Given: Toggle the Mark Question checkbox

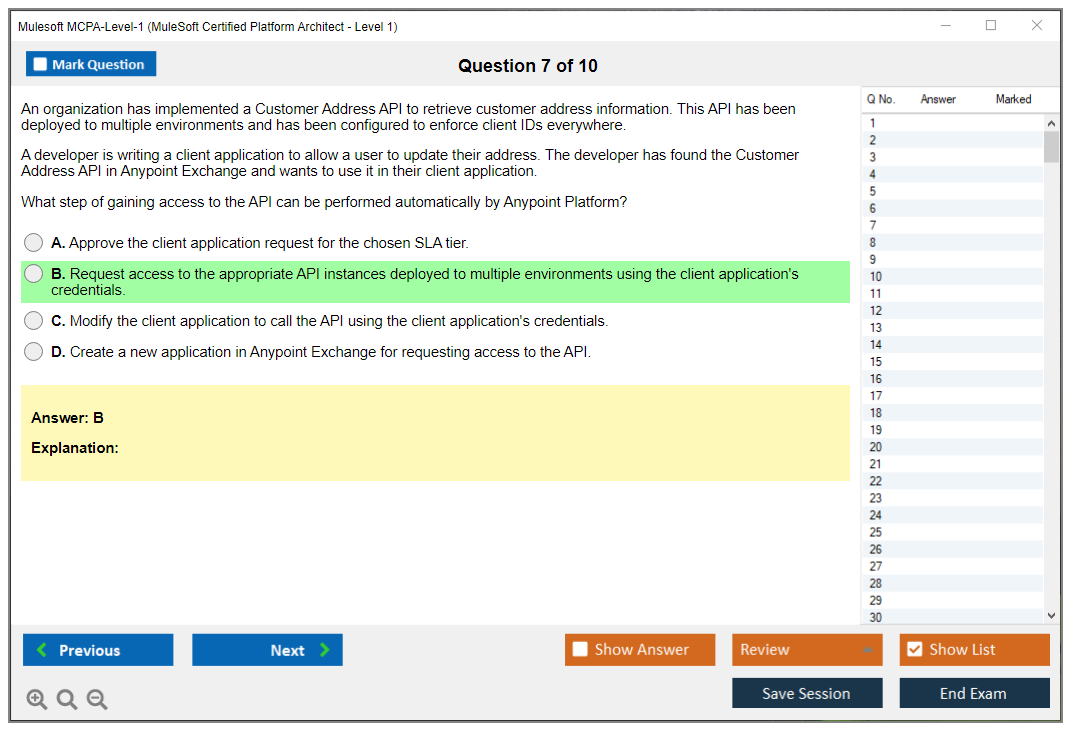Looking at the screenshot, I should coord(40,65).
